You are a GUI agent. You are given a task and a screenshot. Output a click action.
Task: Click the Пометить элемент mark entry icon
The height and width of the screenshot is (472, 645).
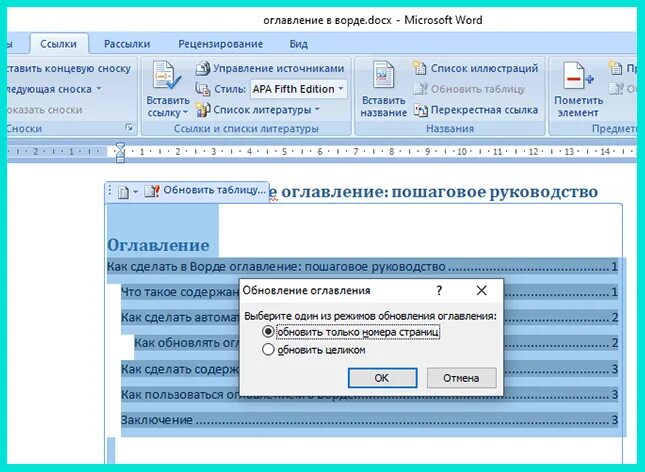pos(578,76)
